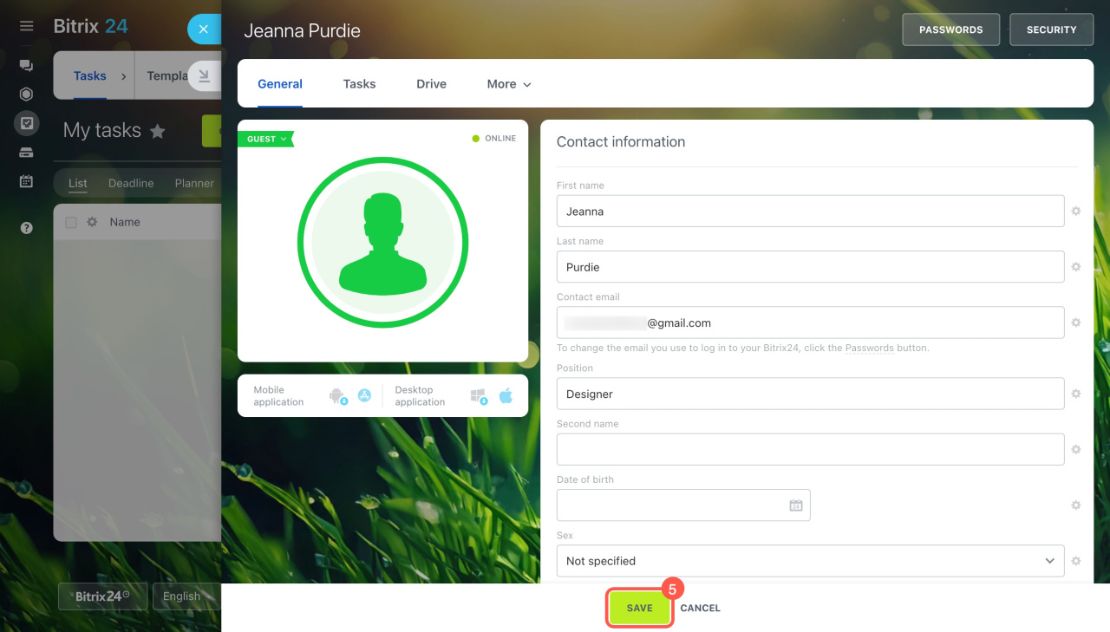This screenshot has height=632, width=1110.
Task: Open the Date of birth calendar picker
Action: [796, 505]
